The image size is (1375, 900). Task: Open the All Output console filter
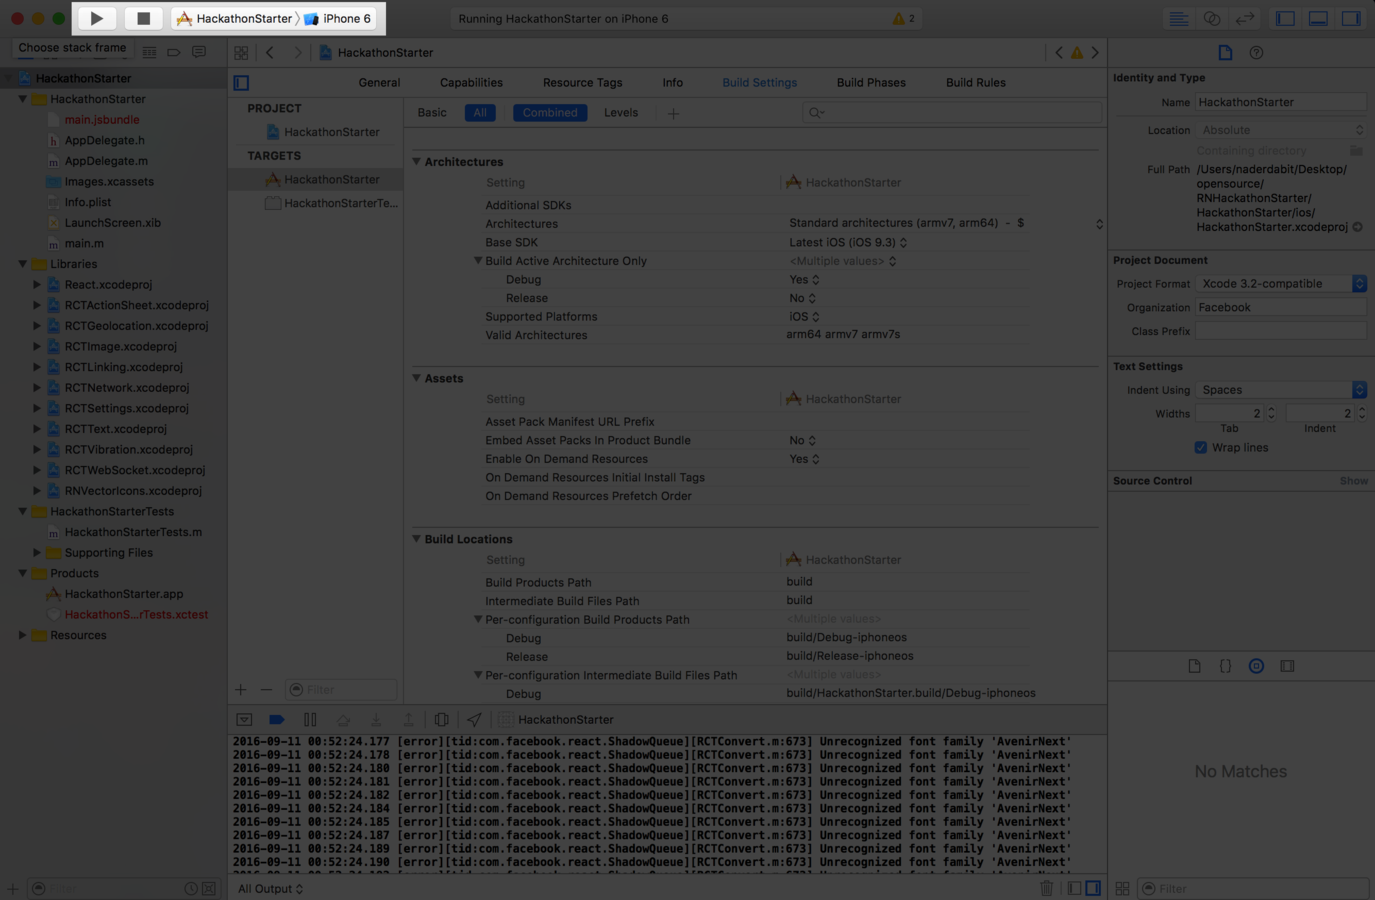[x=270, y=888]
